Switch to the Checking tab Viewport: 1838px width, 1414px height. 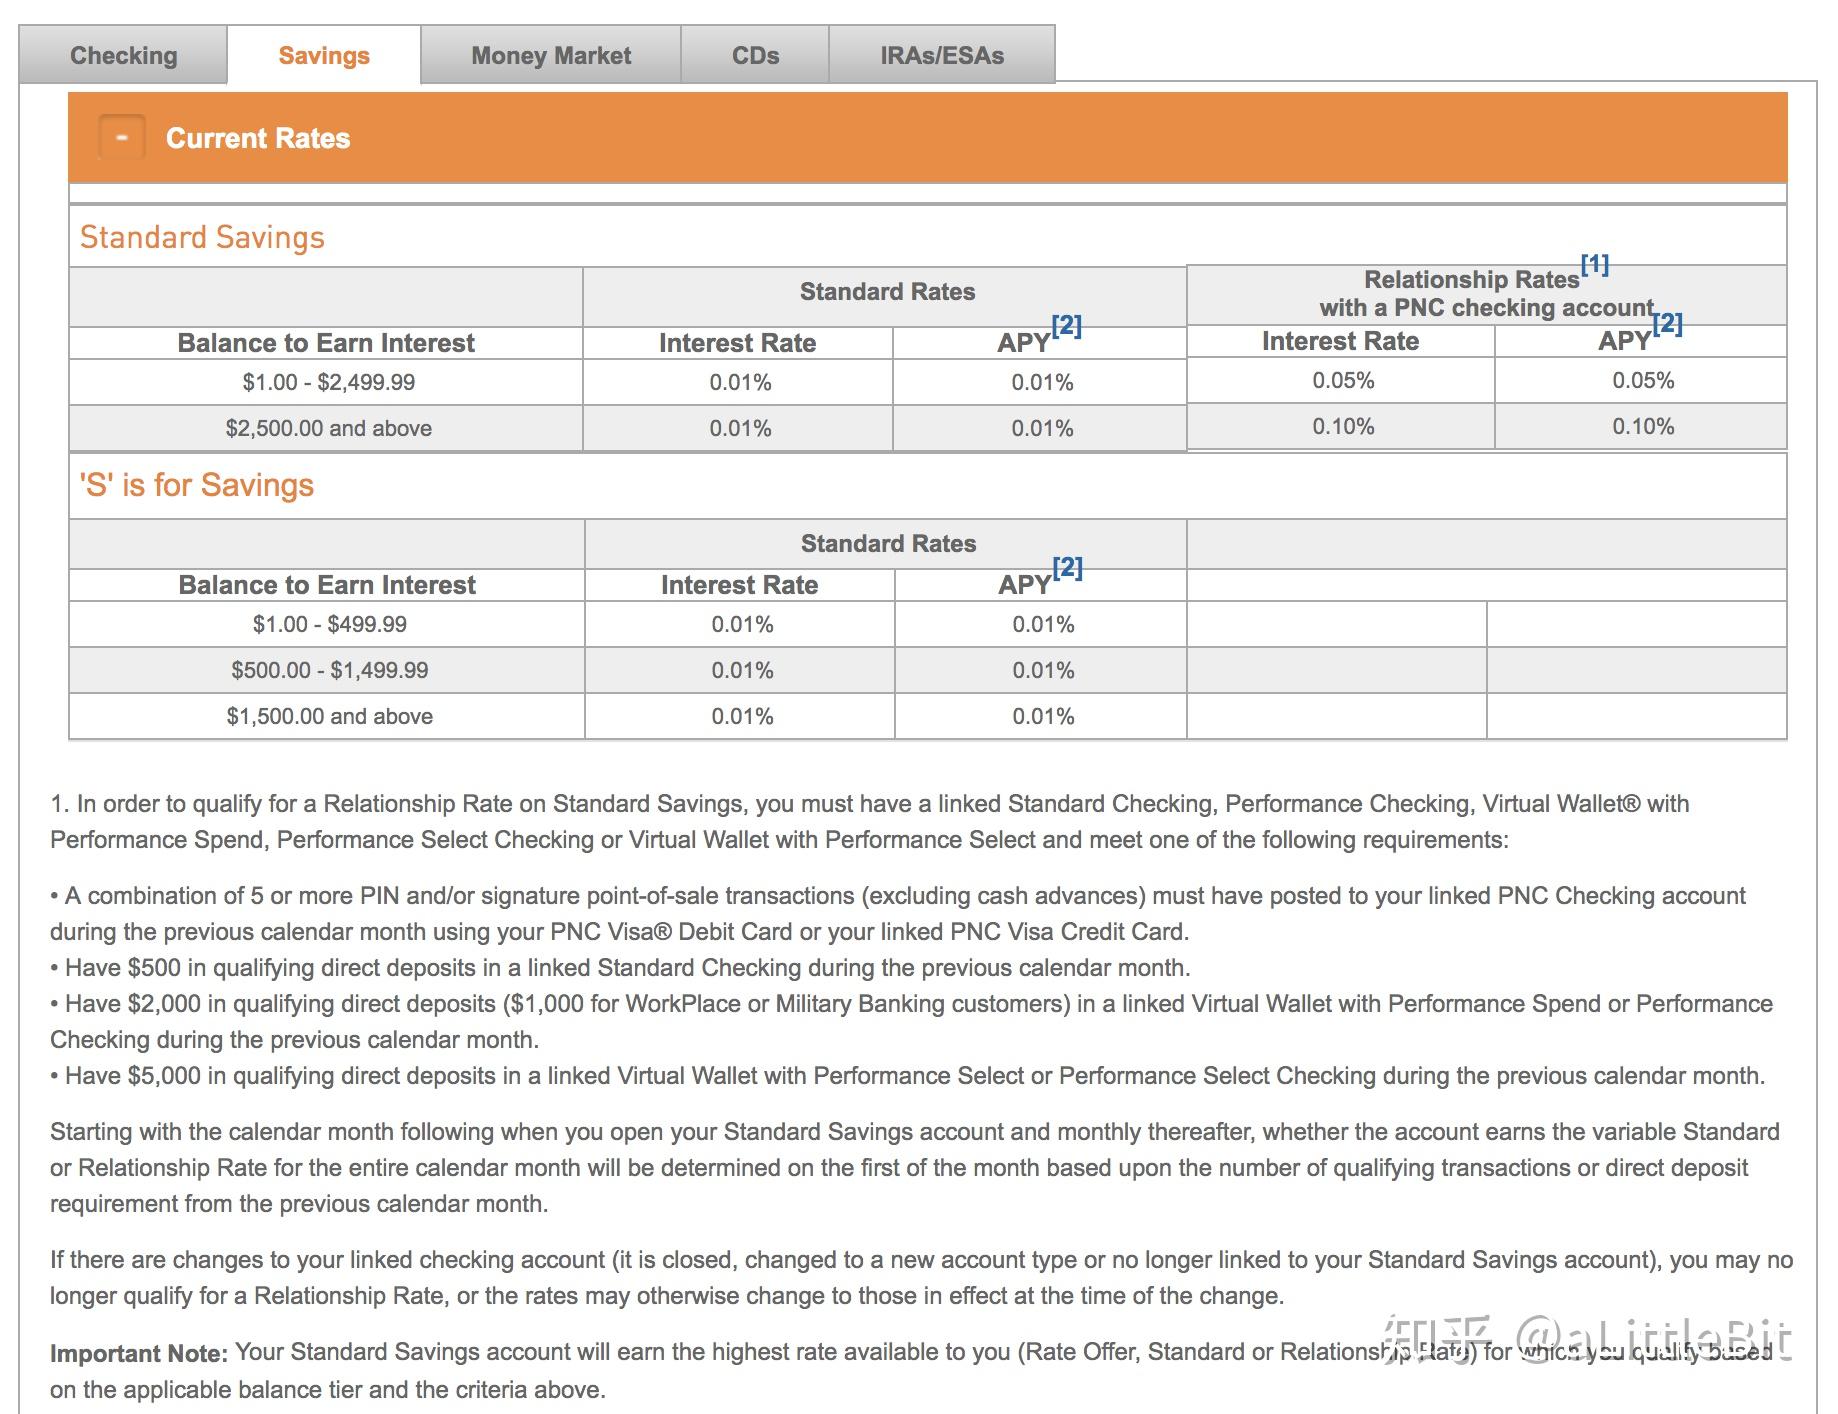tap(123, 55)
